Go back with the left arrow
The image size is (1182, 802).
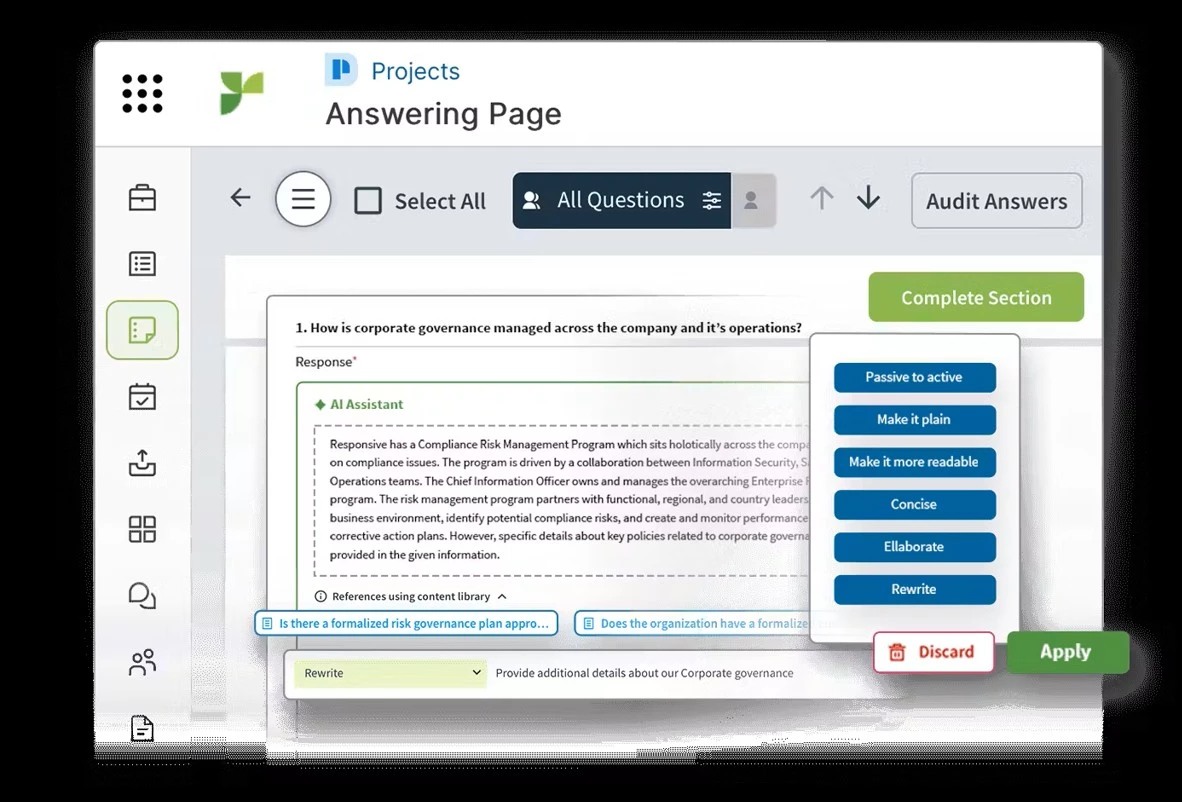point(240,197)
